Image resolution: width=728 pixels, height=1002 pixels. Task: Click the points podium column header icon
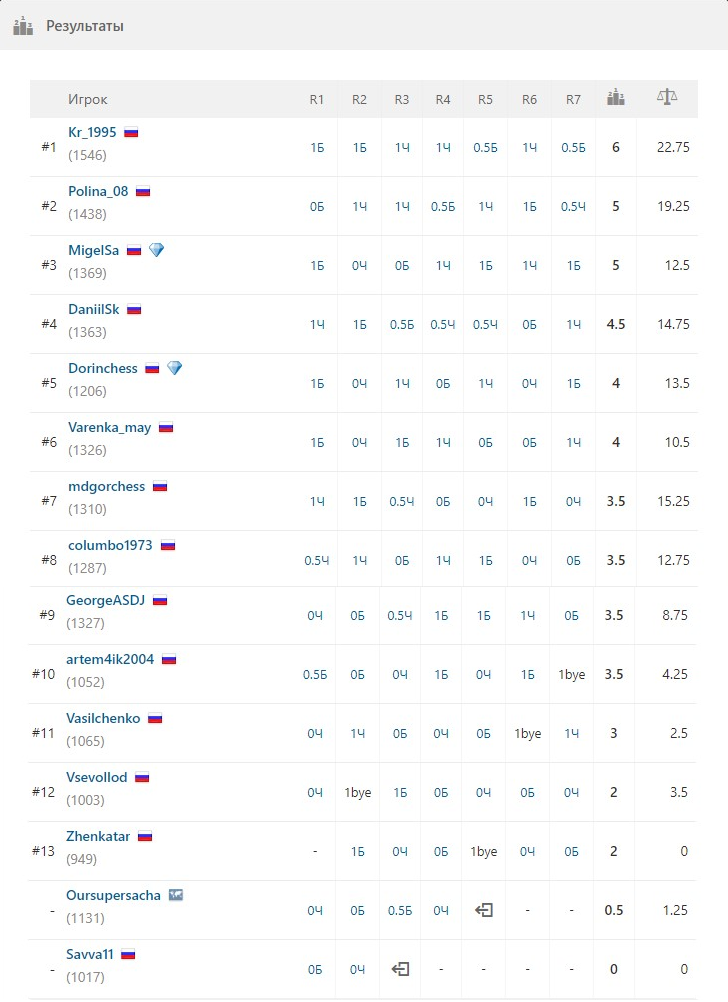(616, 98)
